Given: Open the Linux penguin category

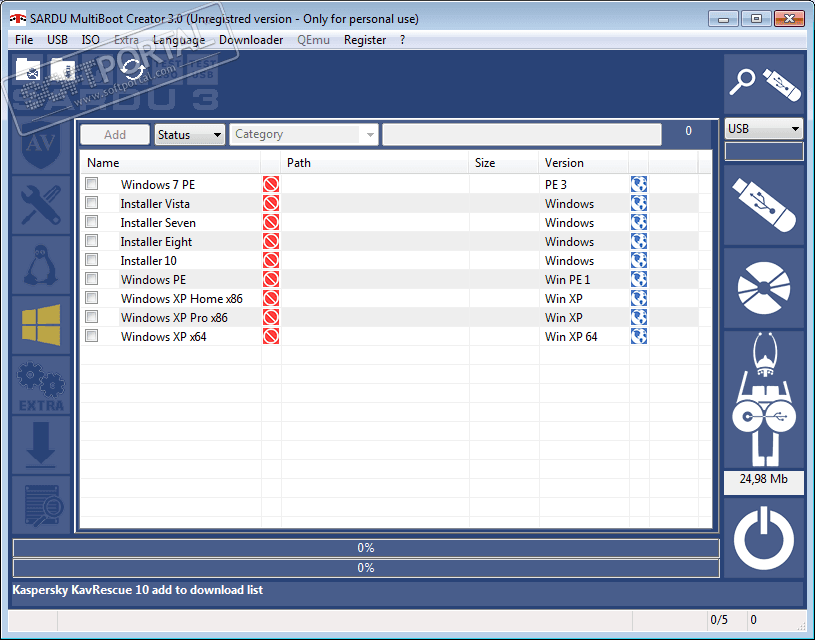Looking at the screenshot, I should click(x=41, y=265).
